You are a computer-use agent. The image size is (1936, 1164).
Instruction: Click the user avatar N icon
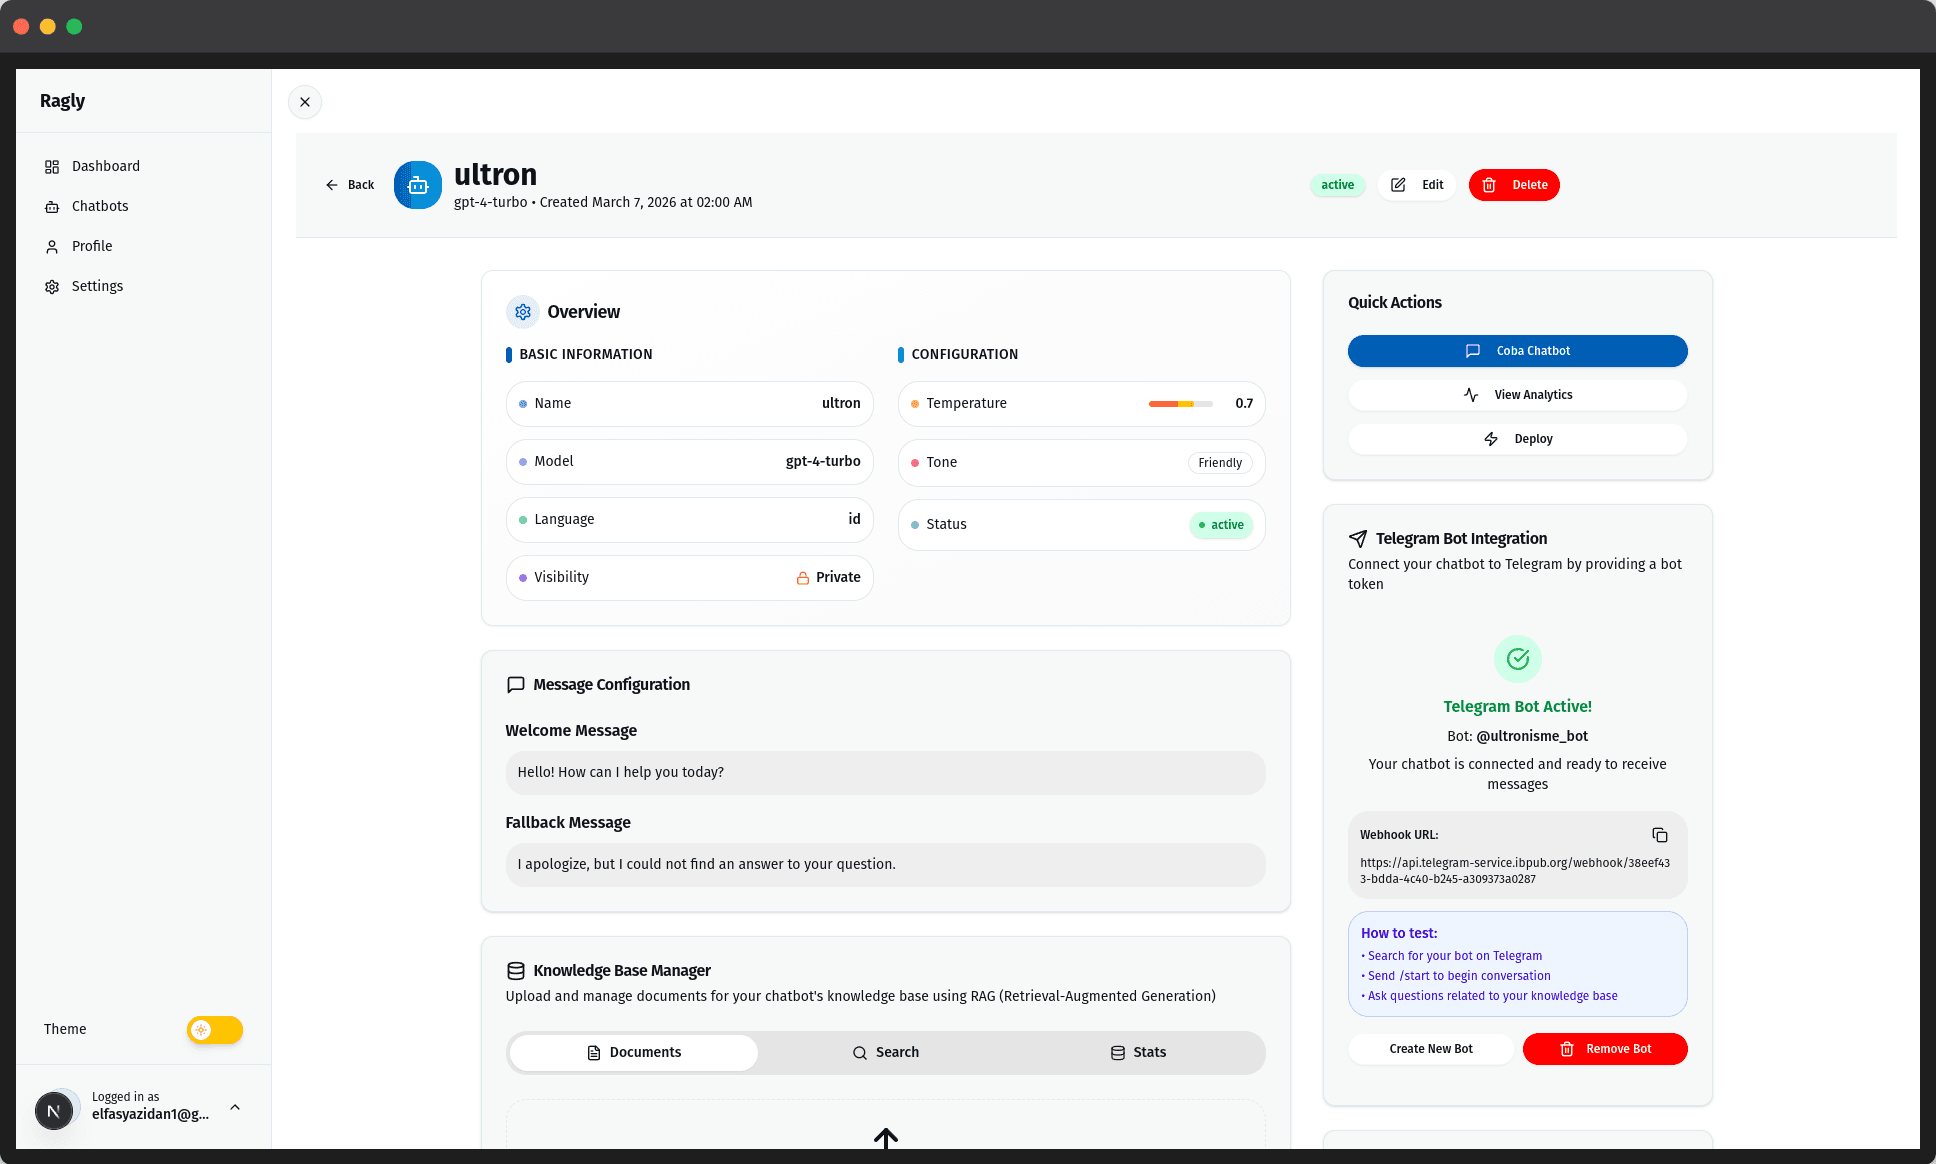click(54, 1110)
